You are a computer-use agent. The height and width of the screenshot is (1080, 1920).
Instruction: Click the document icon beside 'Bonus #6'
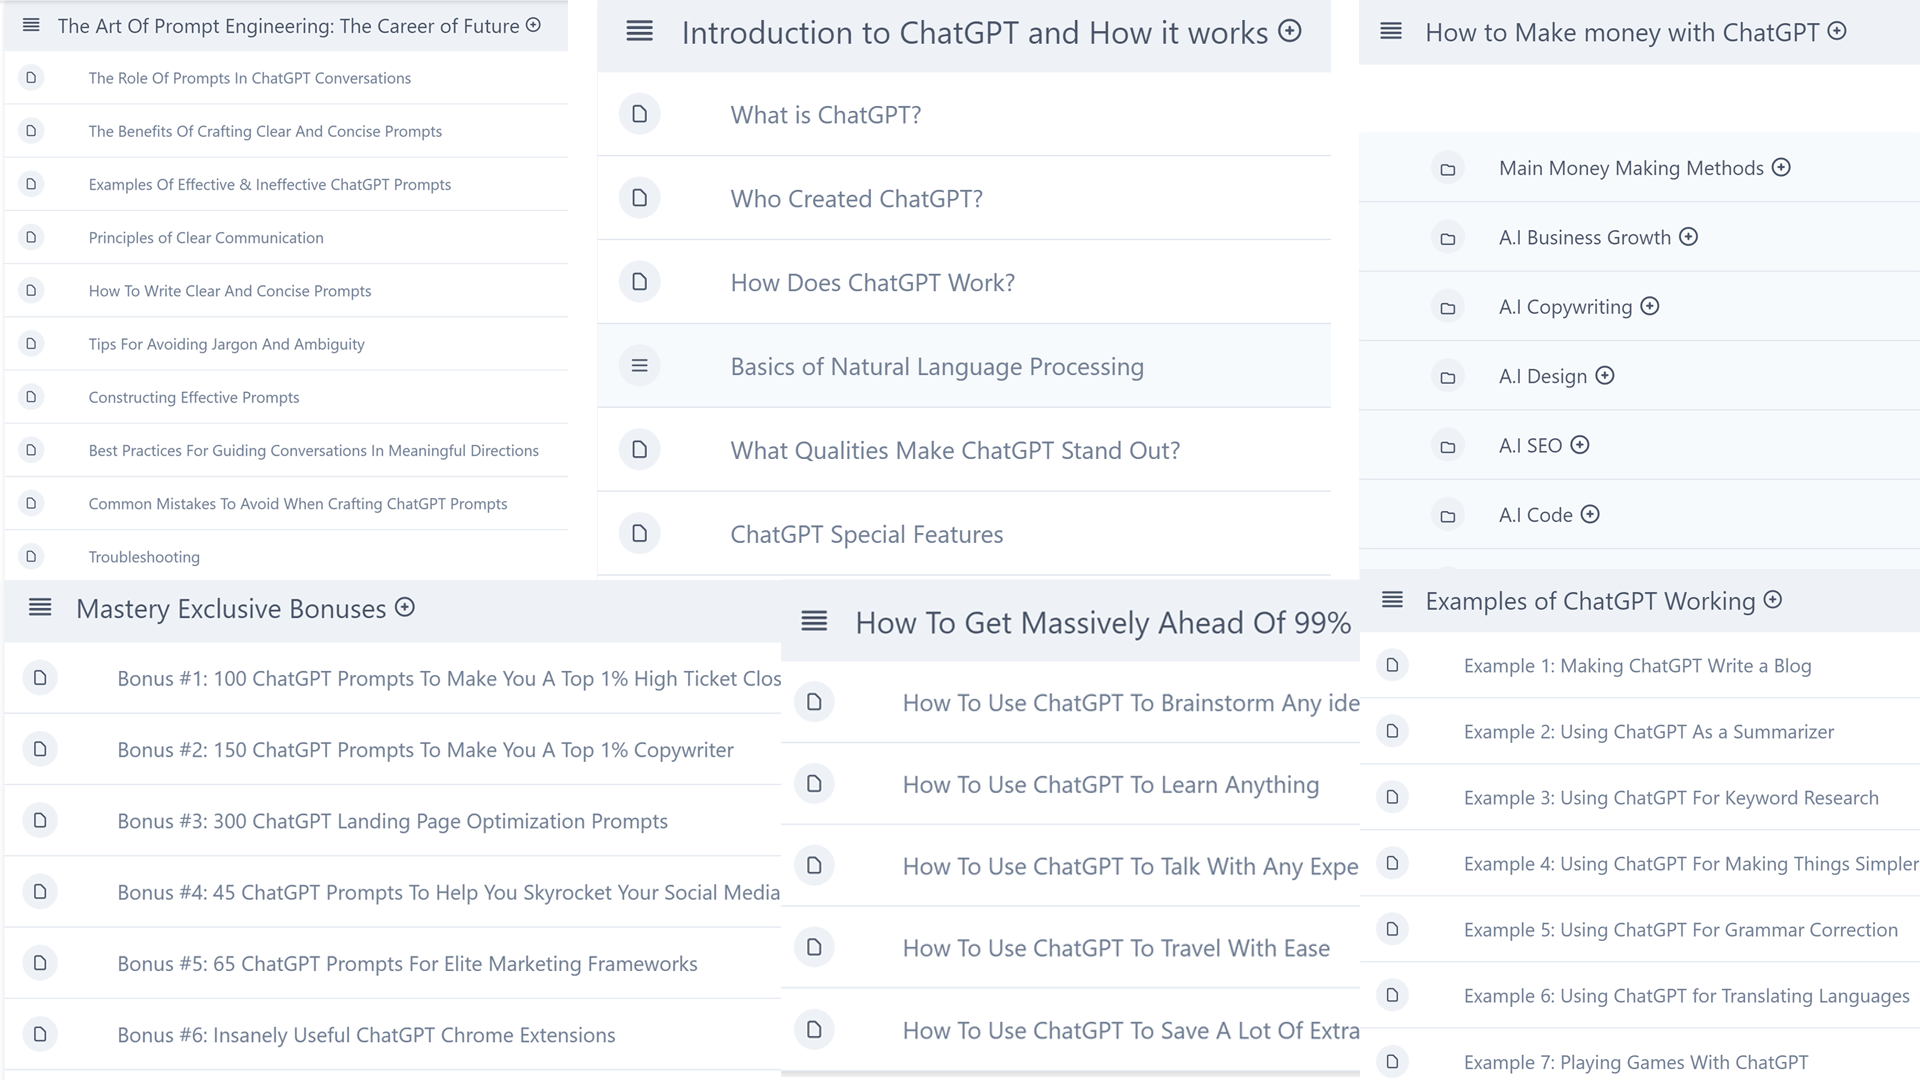click(x=40, y=1034)
